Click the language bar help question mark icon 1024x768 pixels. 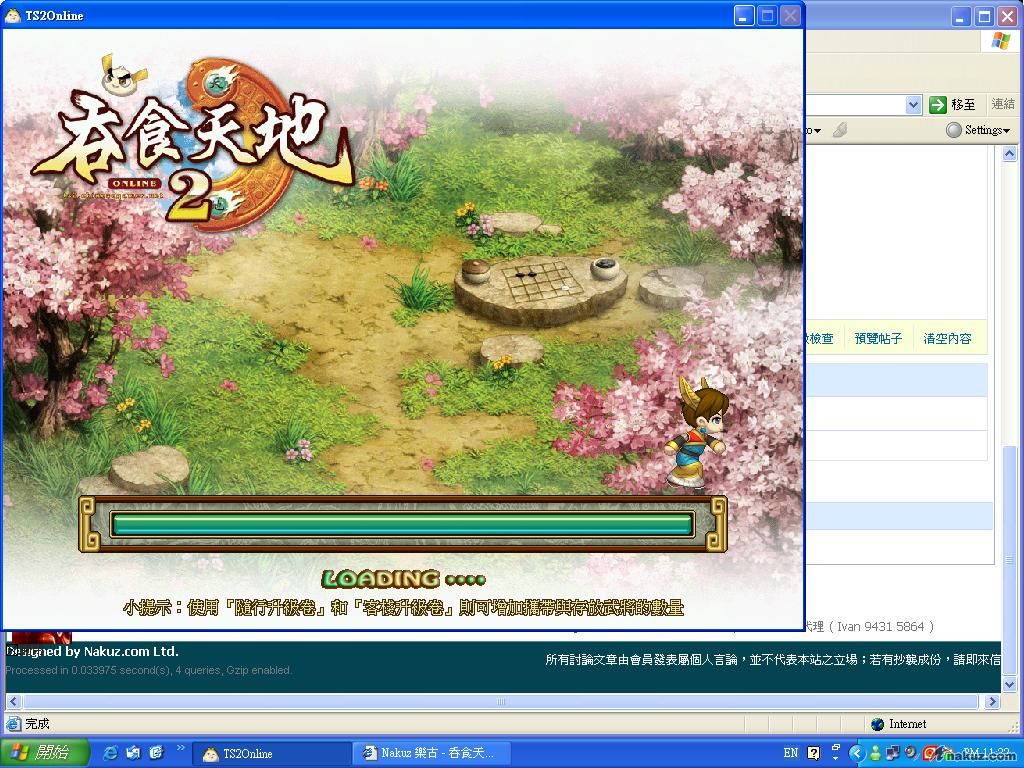(x=813, y=753)
